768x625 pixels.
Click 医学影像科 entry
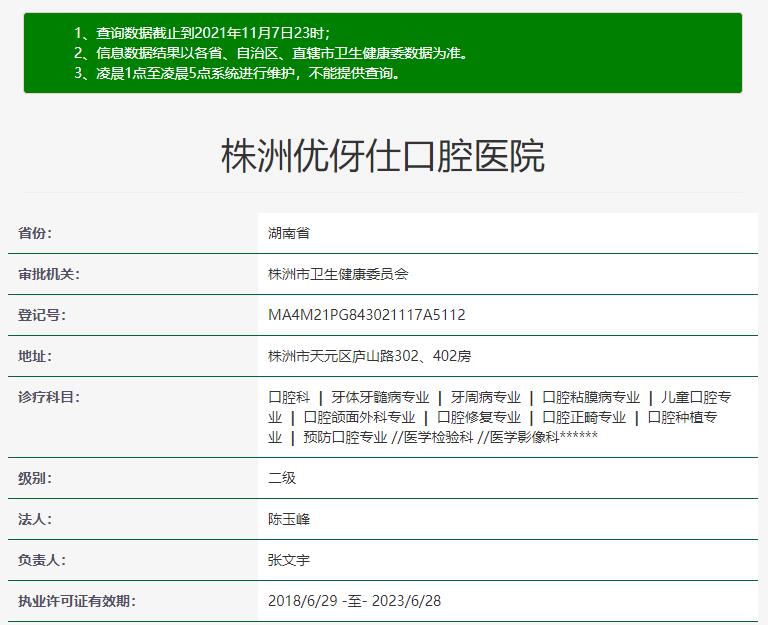pos(524,437)
